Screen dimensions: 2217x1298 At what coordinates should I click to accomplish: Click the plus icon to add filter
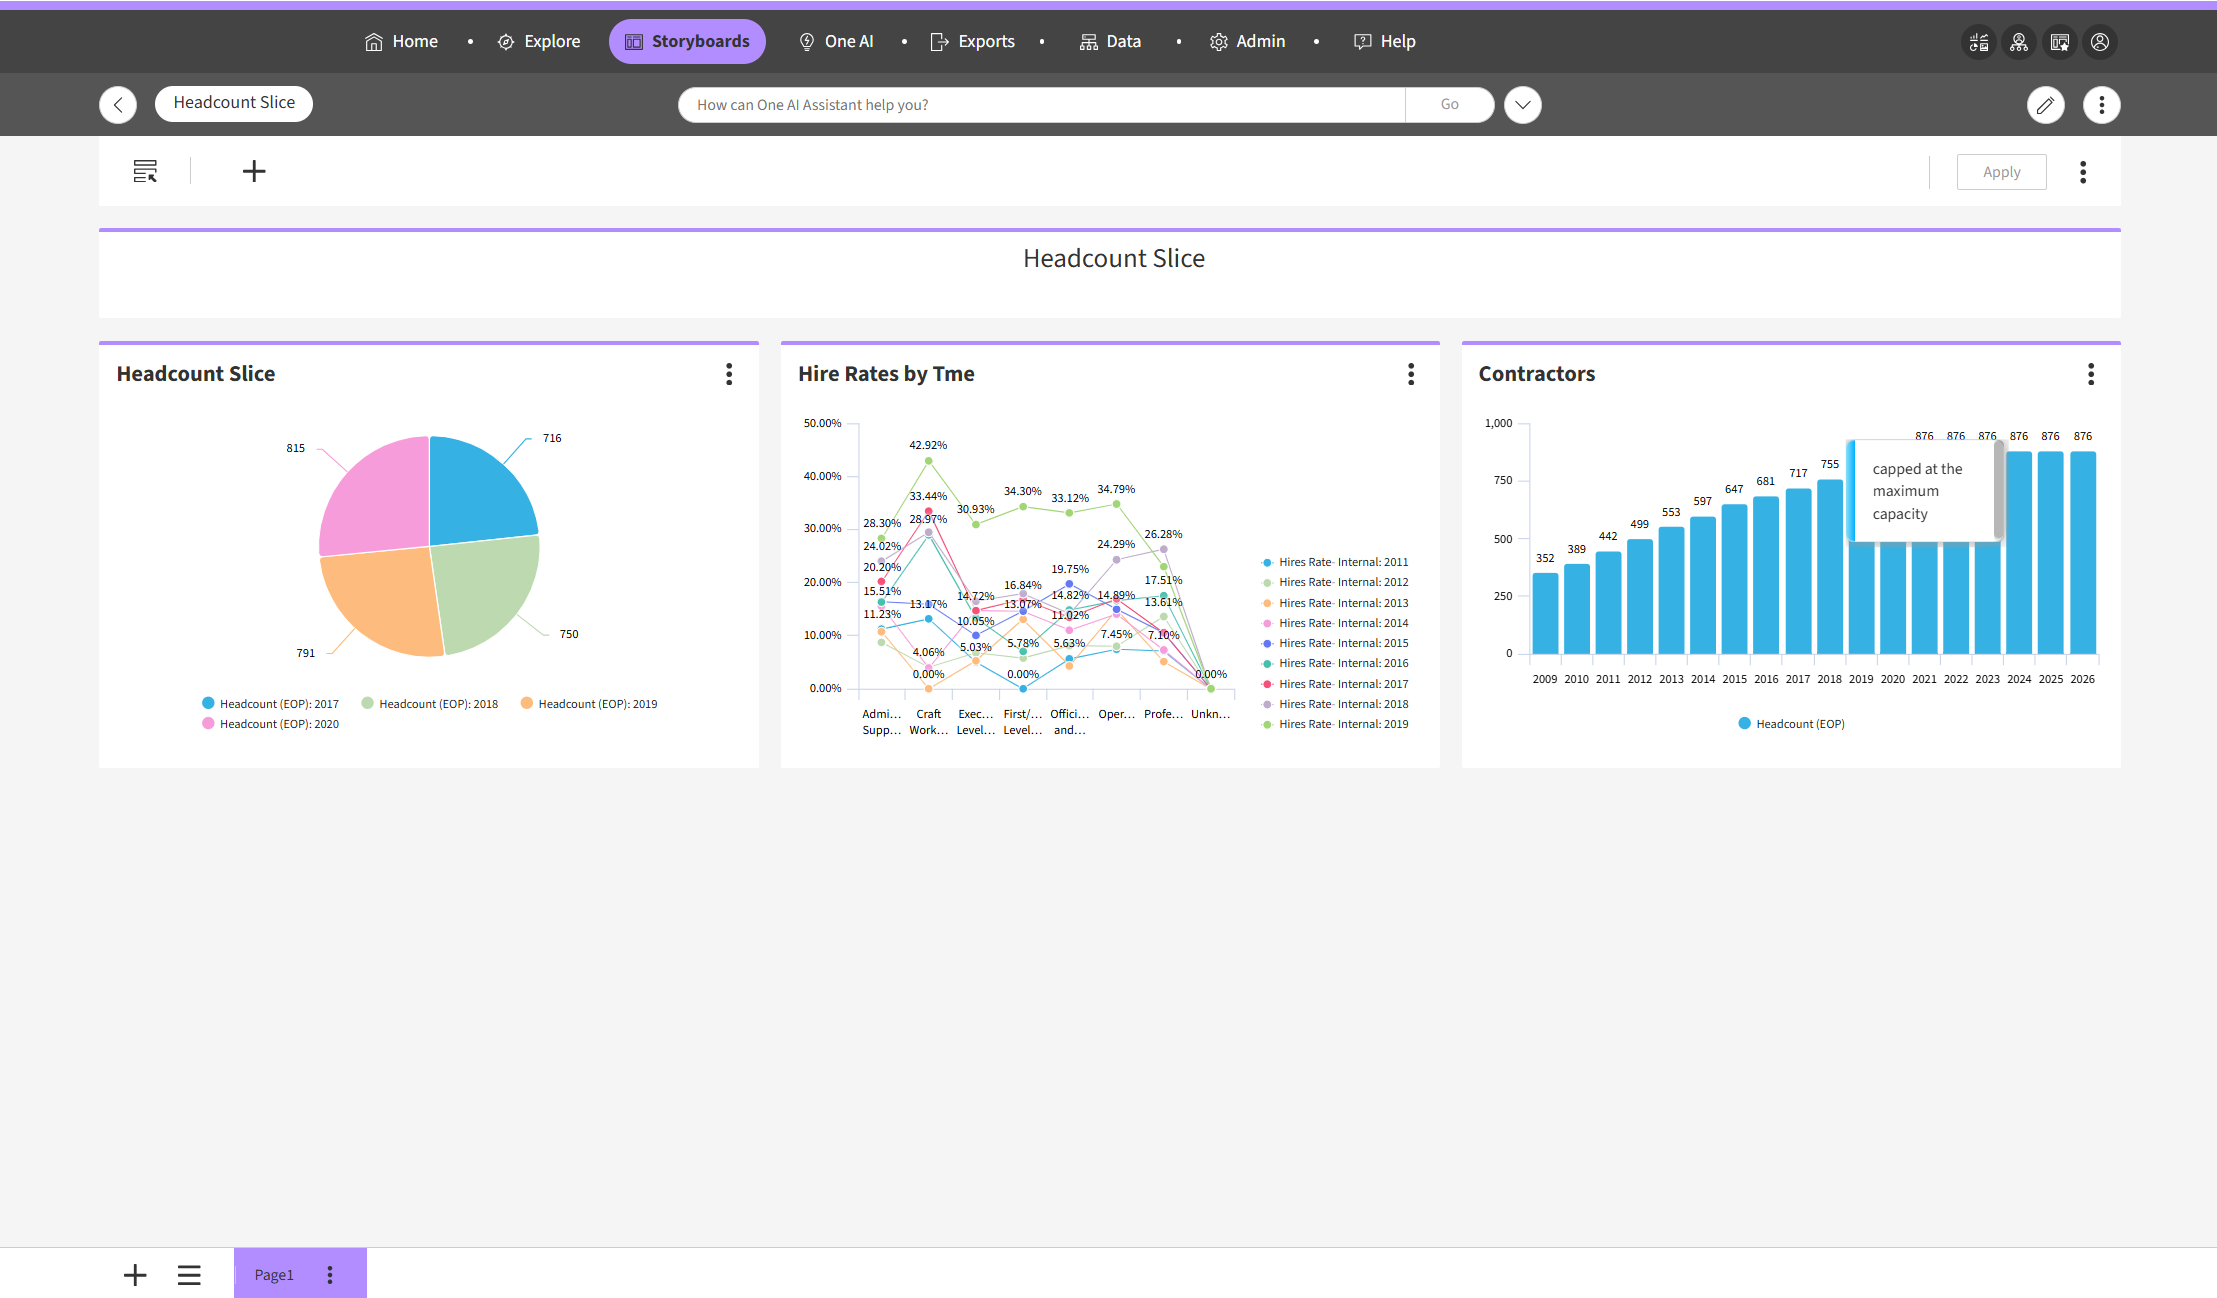click(x=254, y=171)
